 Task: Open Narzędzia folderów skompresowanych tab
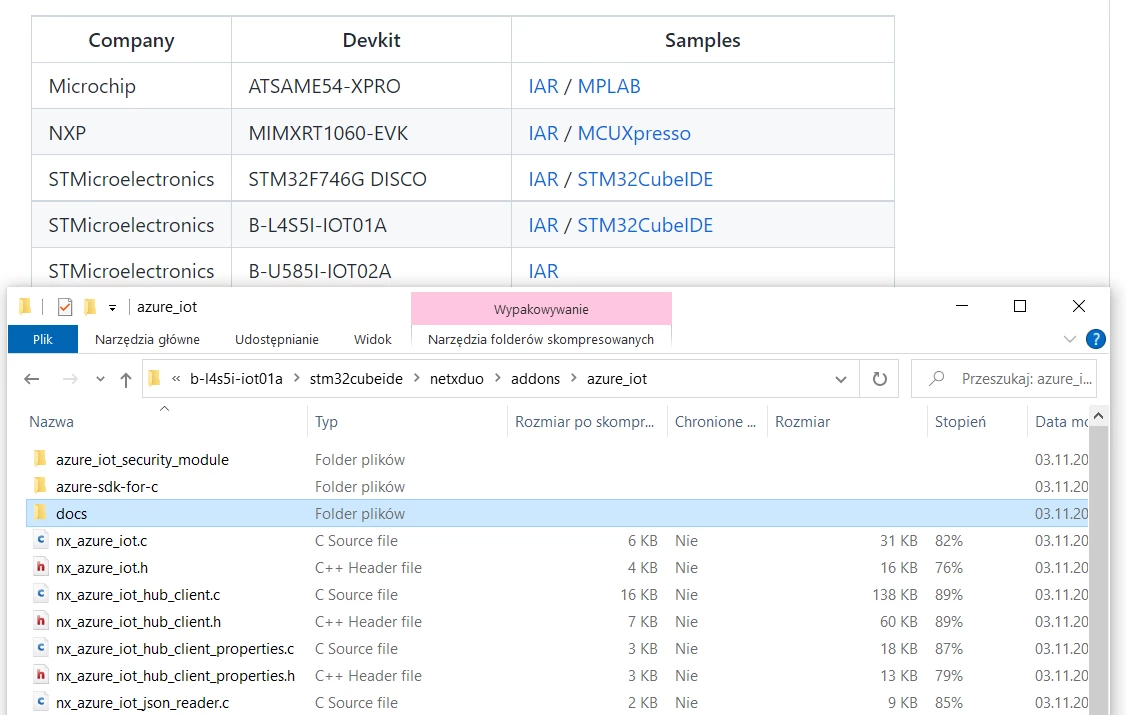pyautogui.click(x=540, y=339)
